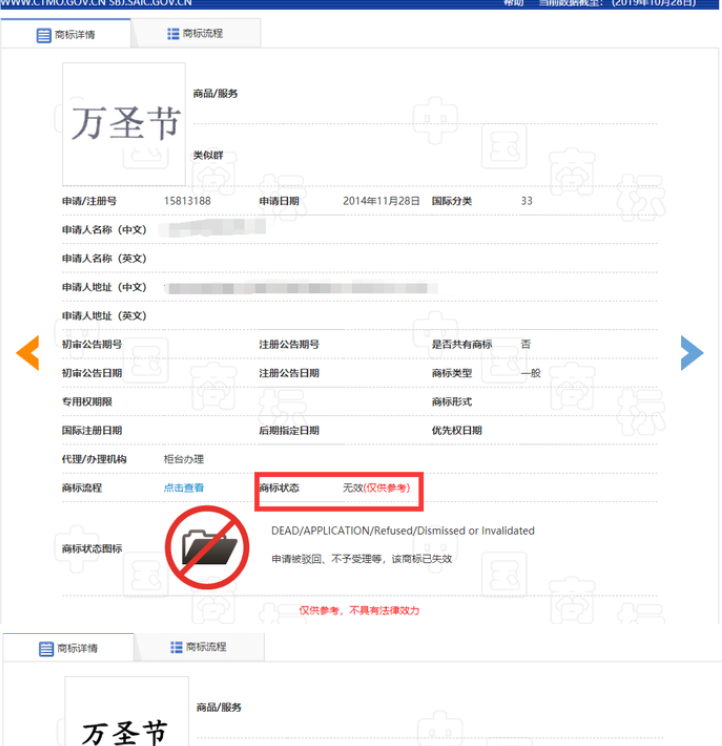The image size is (722, 746).
Task: Click the 点击查看 link for trademark flow
Action: pos(184,488)
